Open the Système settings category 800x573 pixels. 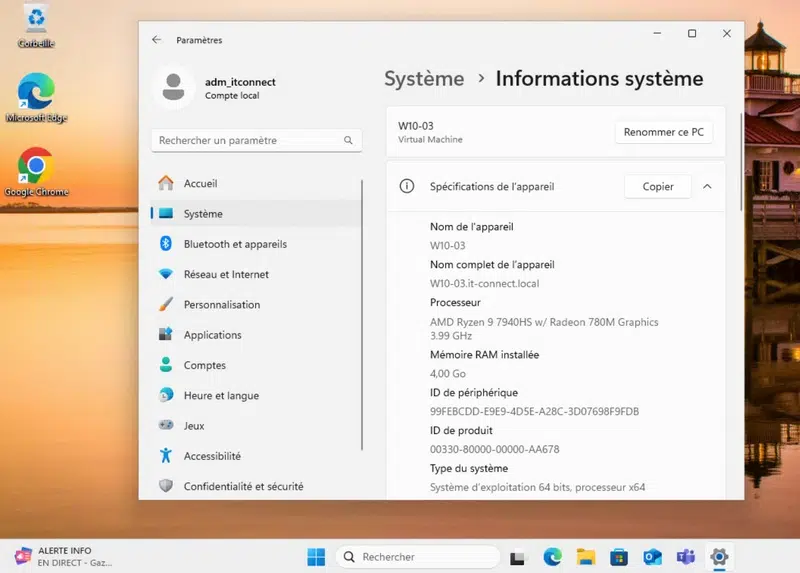(x=203, y=214)
